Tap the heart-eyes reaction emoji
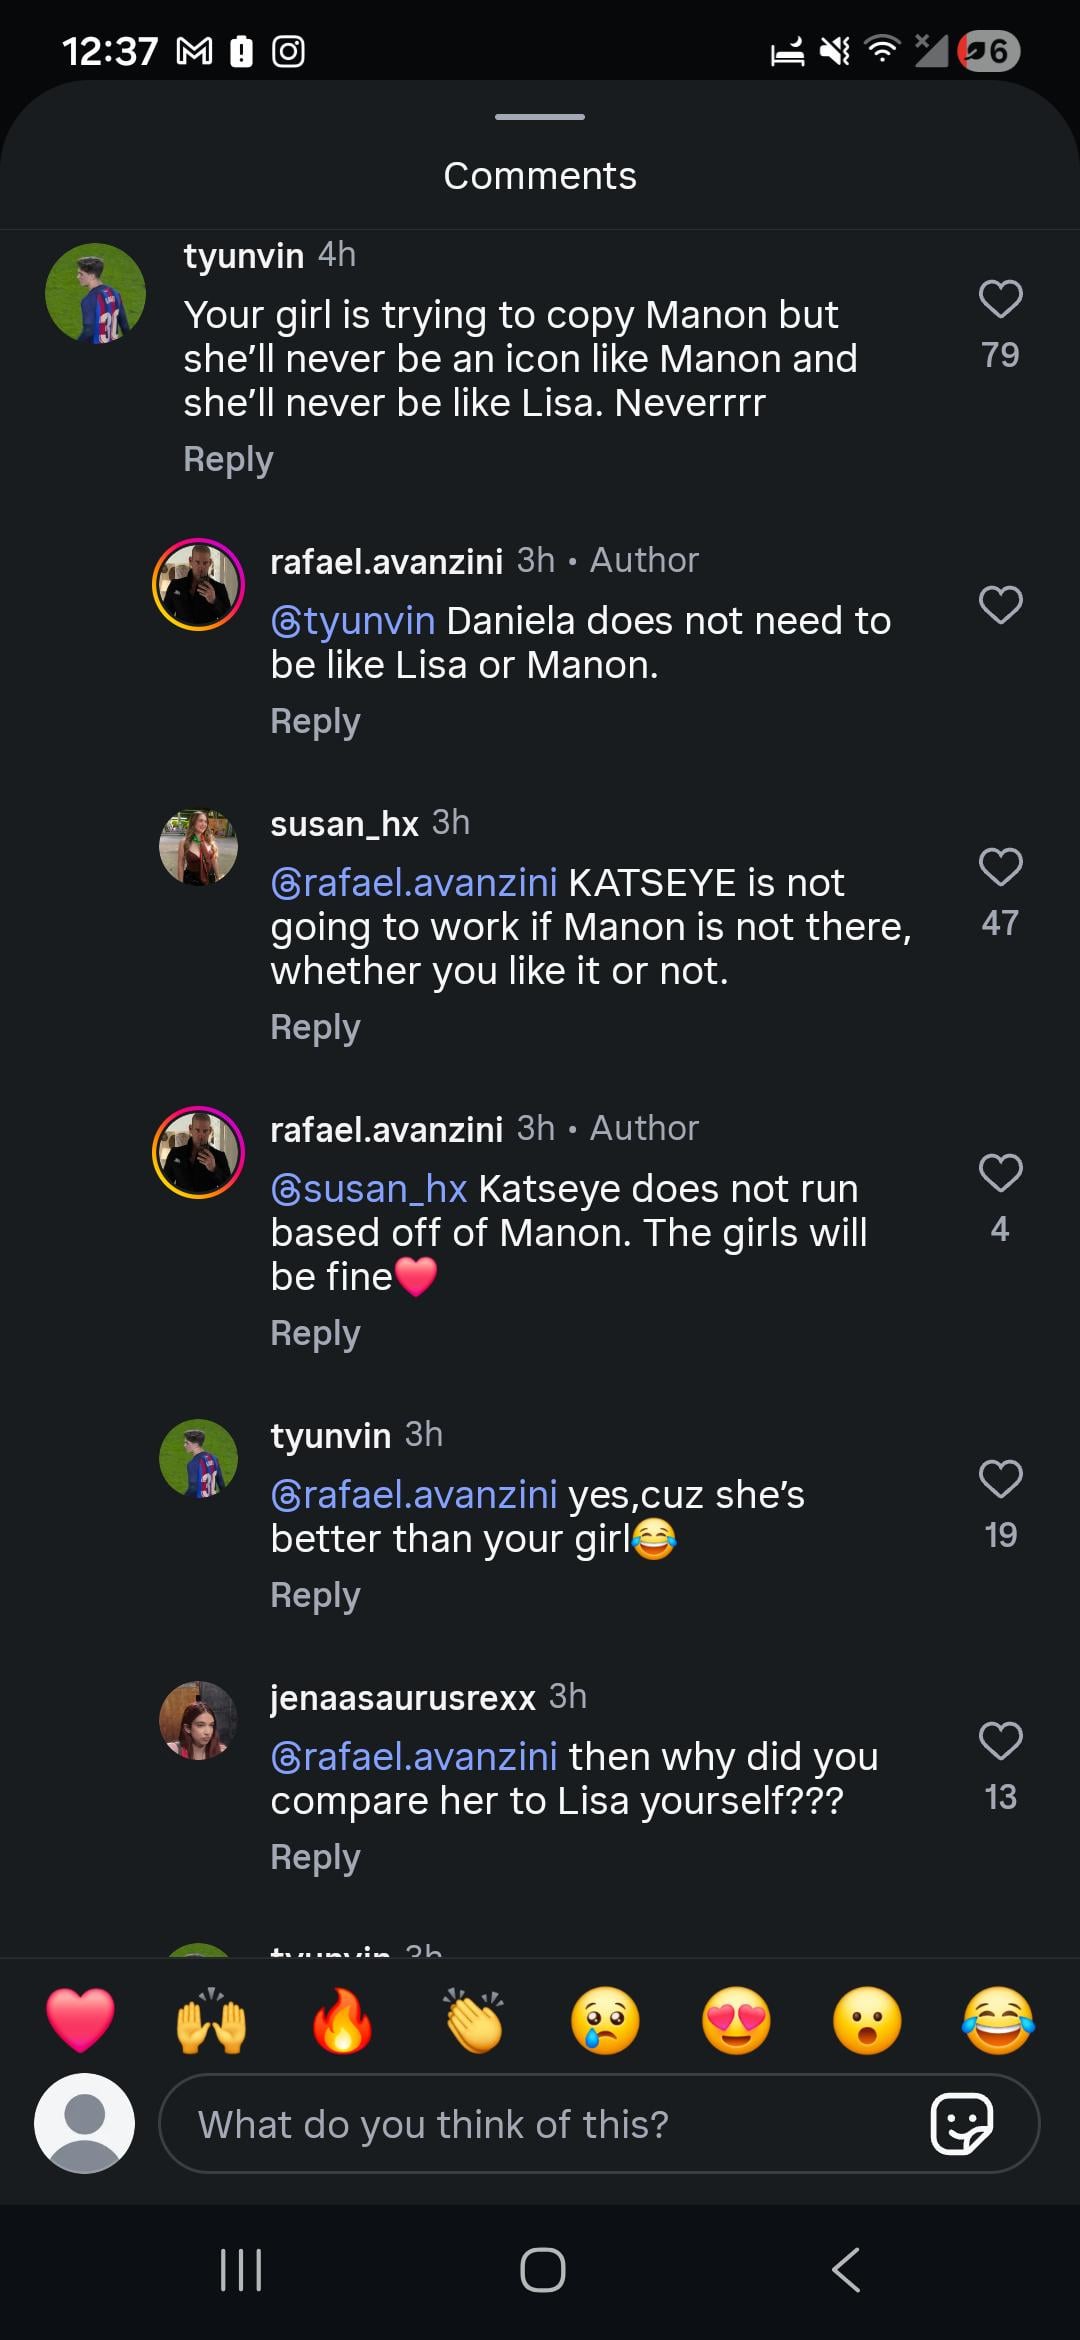The image size is (1080, 2340). (x=736, y=2020)
